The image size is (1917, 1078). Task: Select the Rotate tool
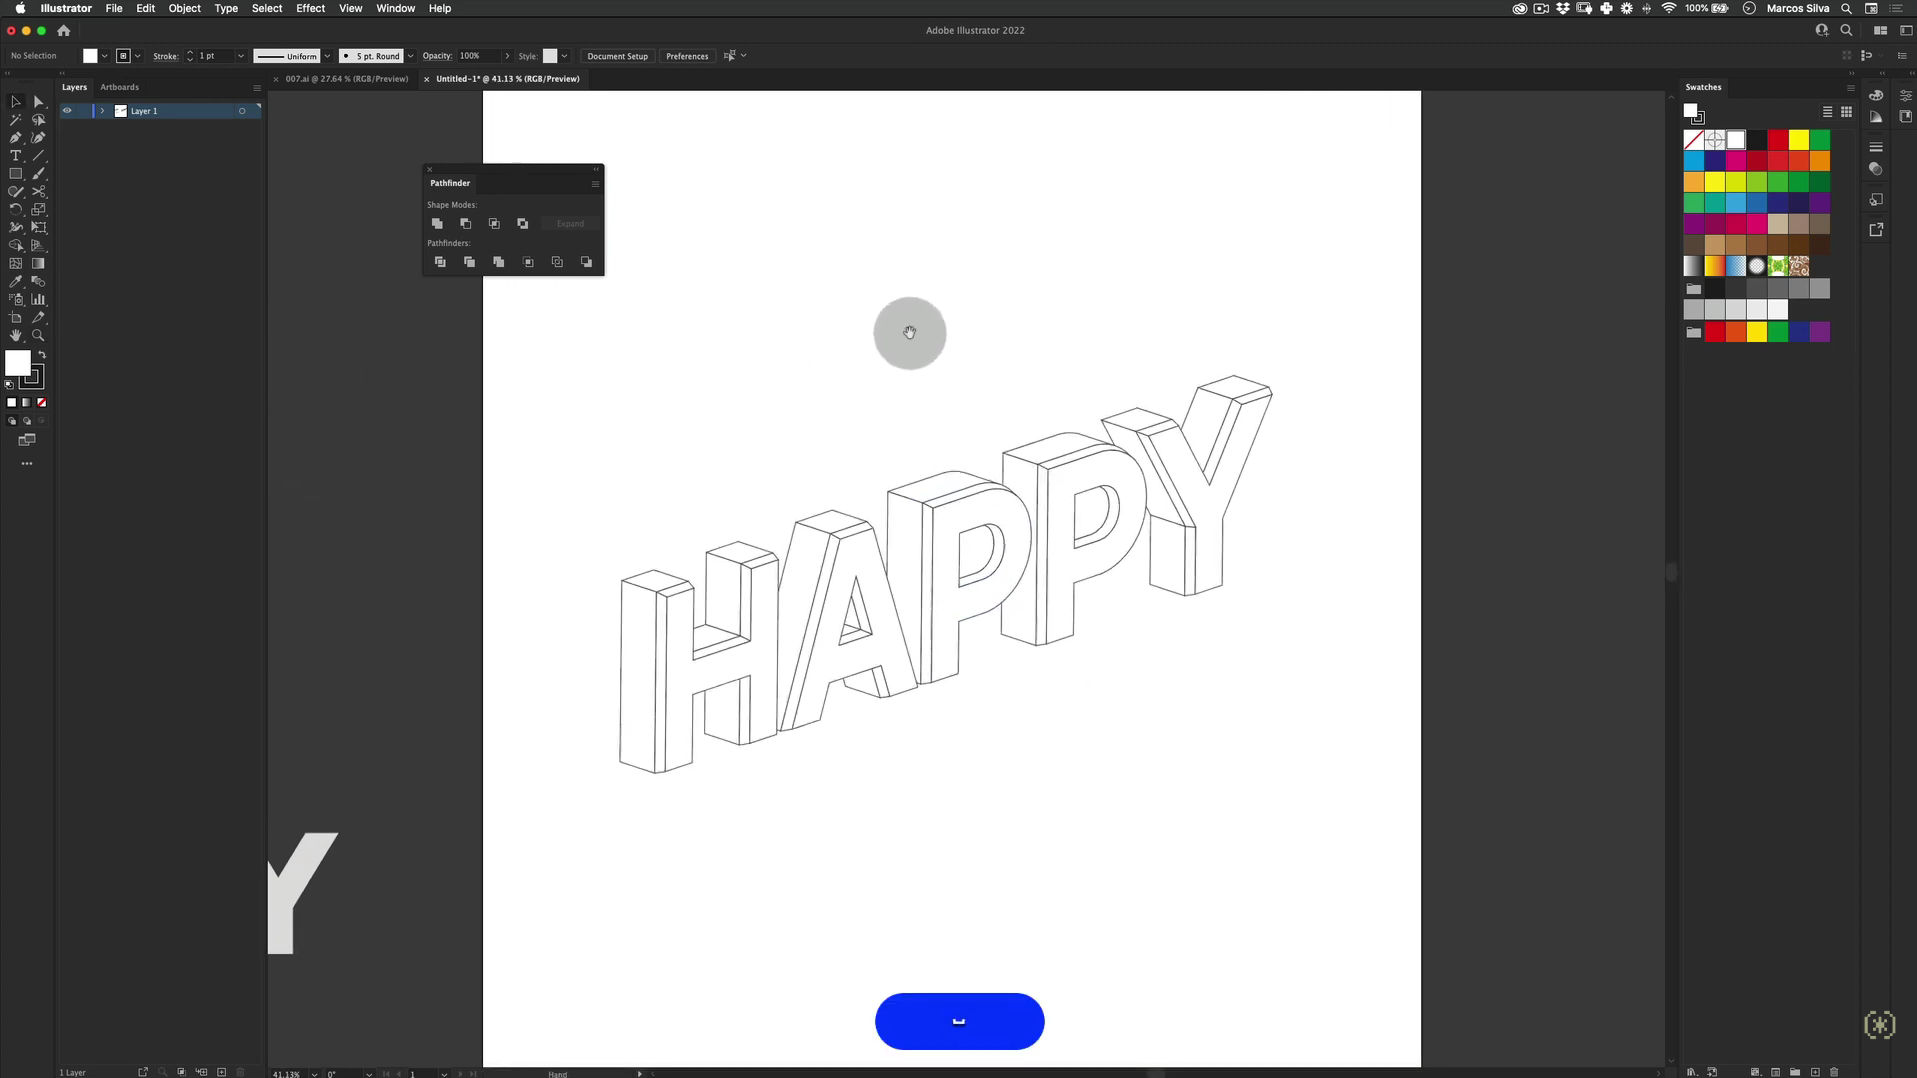[15, 210]
